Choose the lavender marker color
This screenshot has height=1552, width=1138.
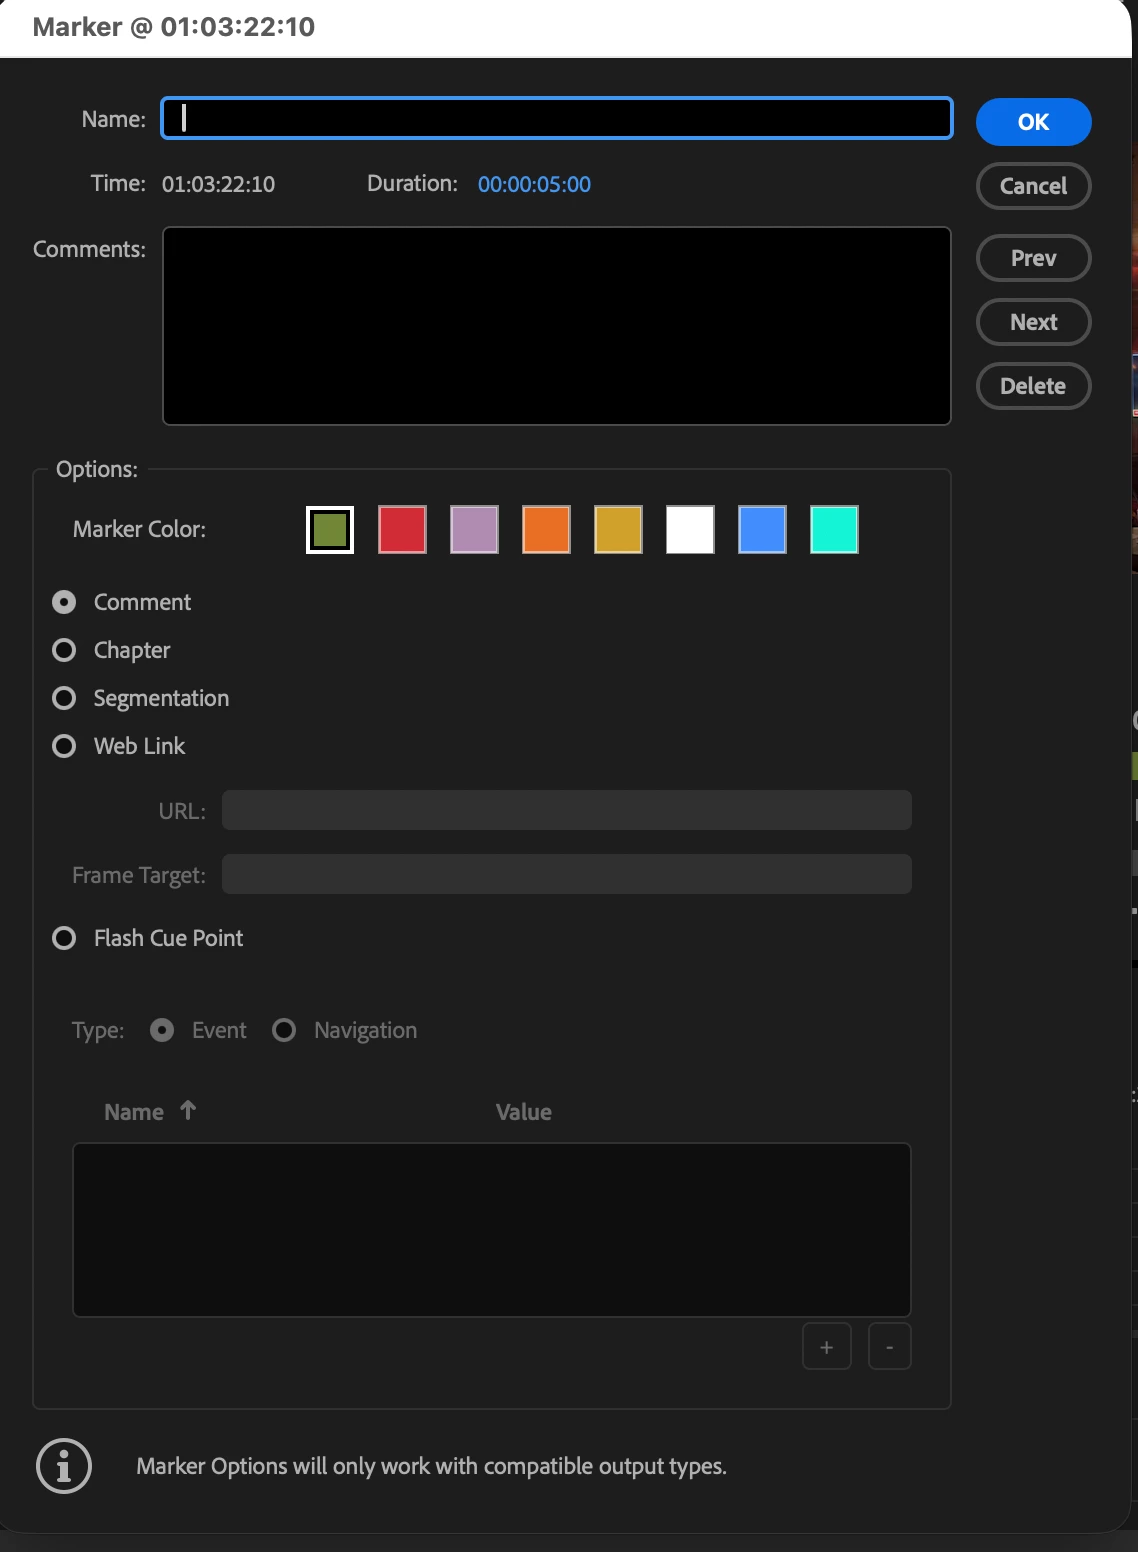tap(474, 530)
